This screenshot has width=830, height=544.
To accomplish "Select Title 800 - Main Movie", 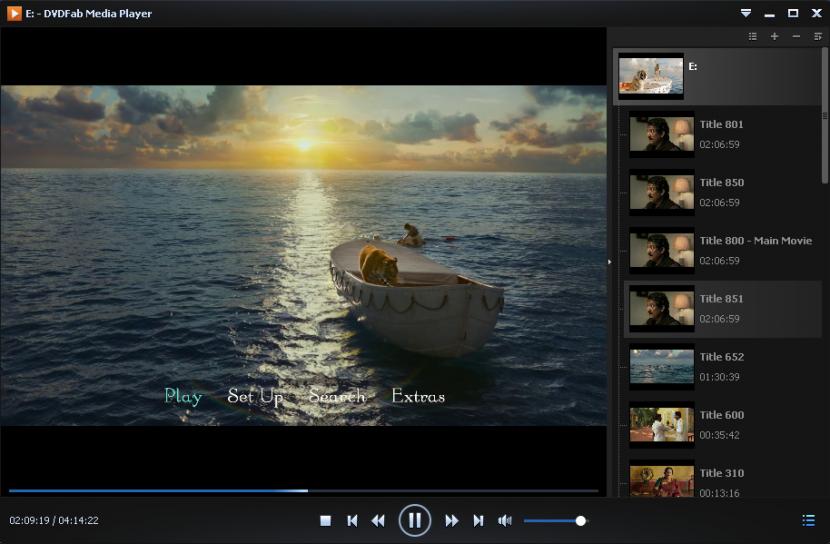I will [x=723, y=250].
